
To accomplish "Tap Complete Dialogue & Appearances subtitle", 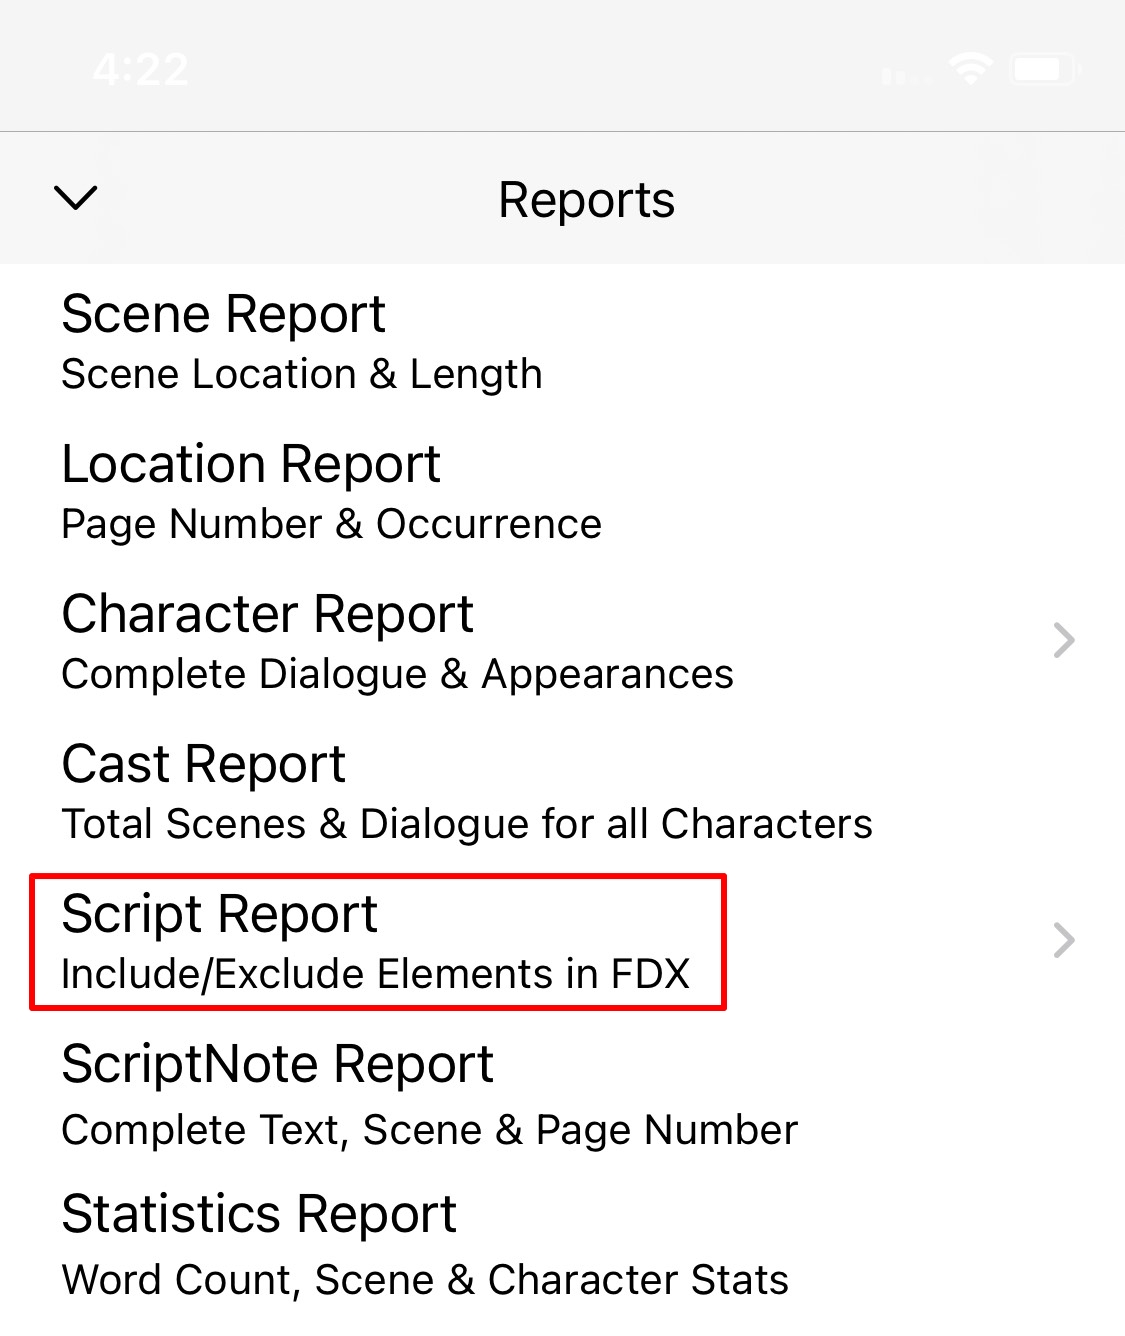I will [x=398, y=675].
